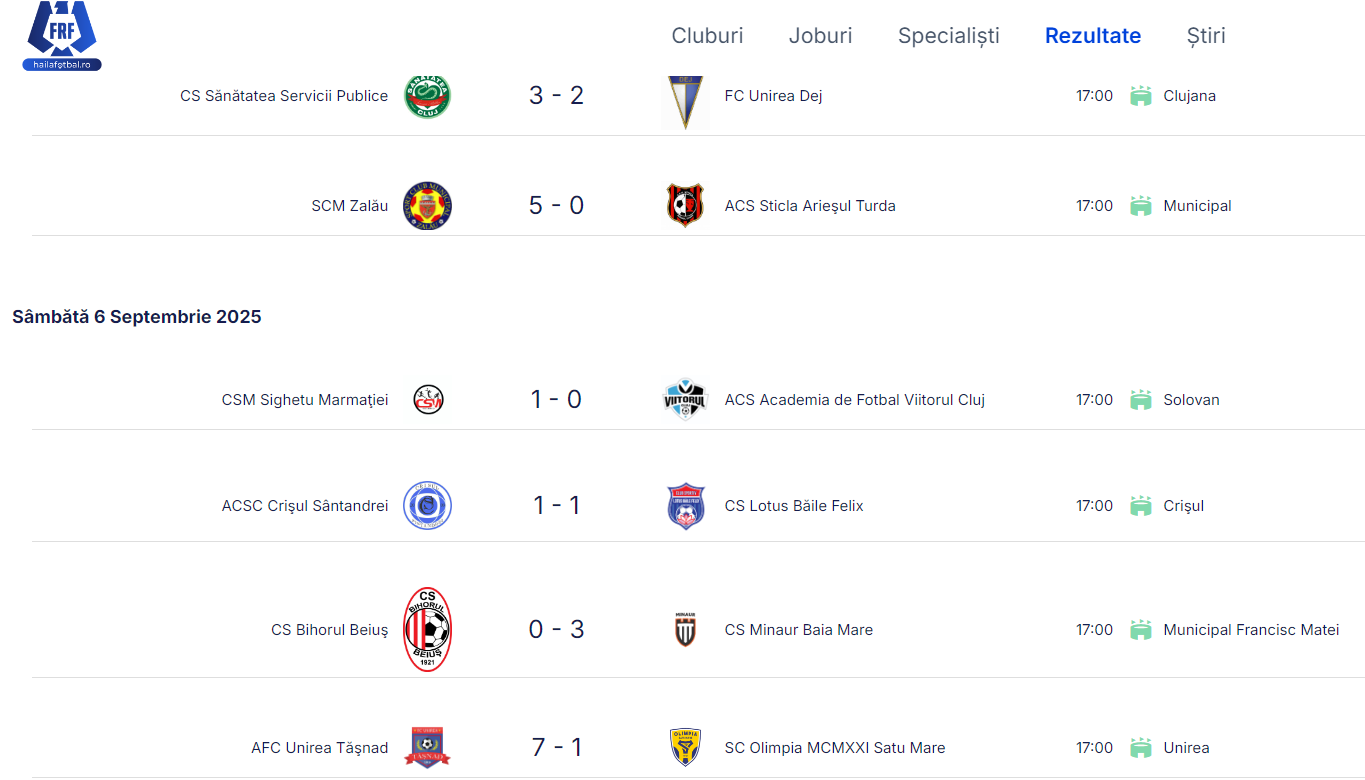Open the Cluburi menu item
1365x780 pixels.
tap(707, 36)
